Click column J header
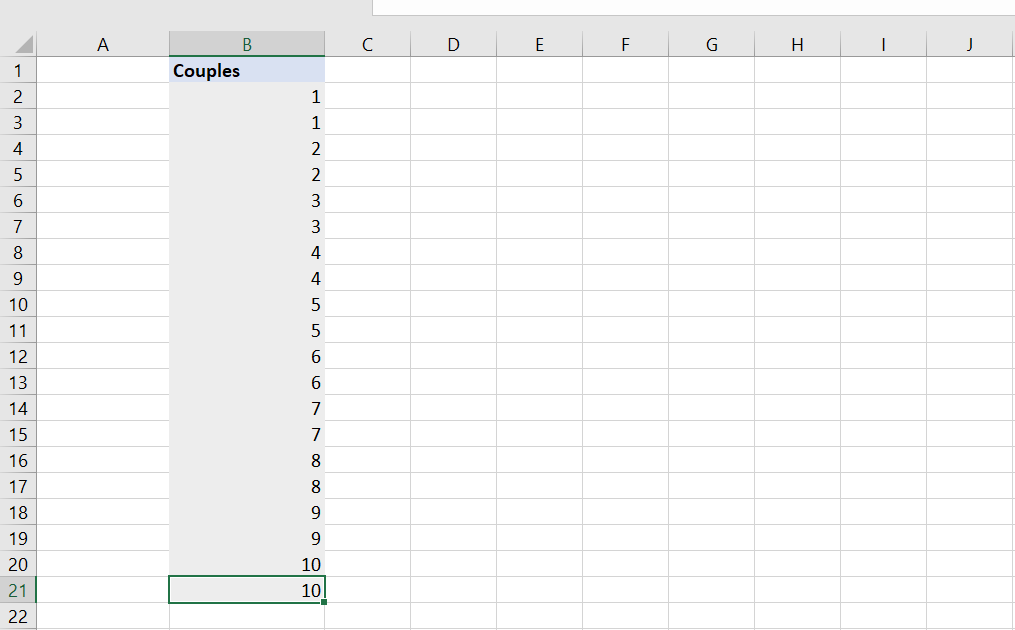 pos(969,44)
